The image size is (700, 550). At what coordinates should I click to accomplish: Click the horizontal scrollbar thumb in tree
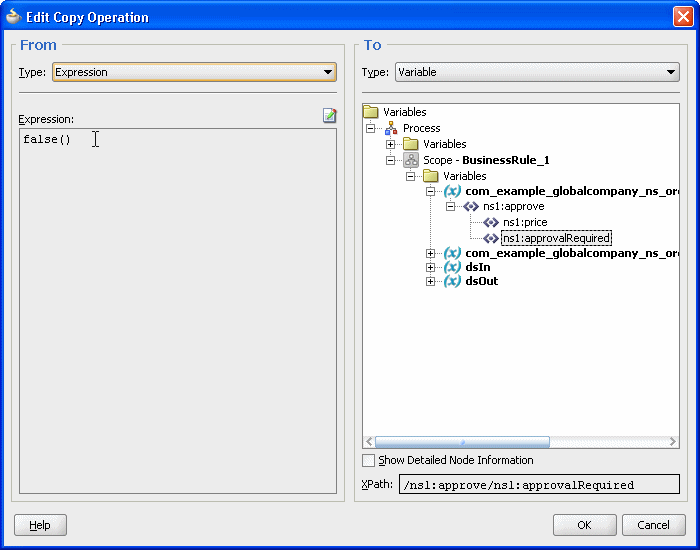pyautogui.click(x=462, y=442)
